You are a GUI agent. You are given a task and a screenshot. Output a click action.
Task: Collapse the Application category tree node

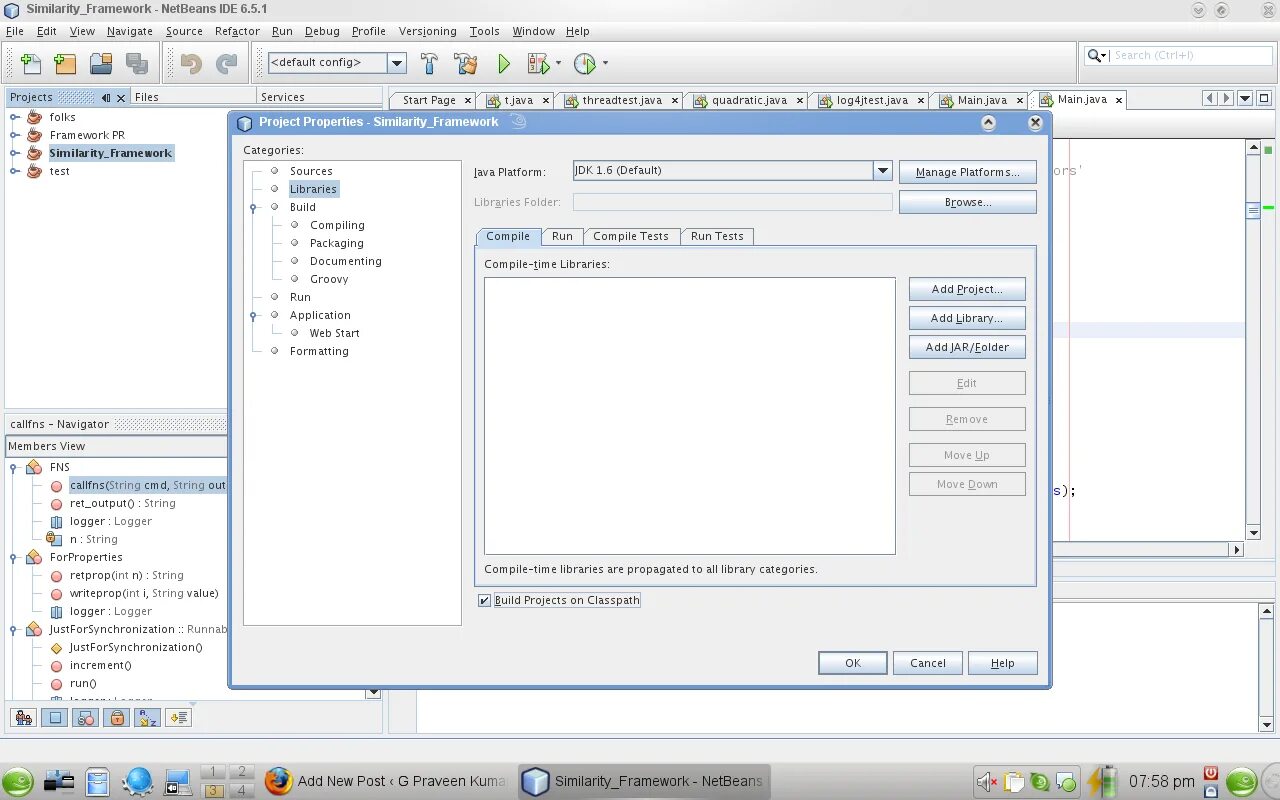pyautogui.click(x=253, y=316)
